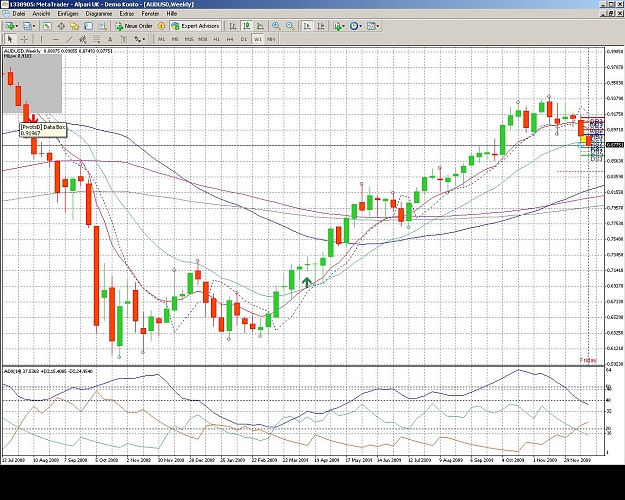Select the crosshair tool
Screen dimensions: 625x500
[x=24, y=39]
